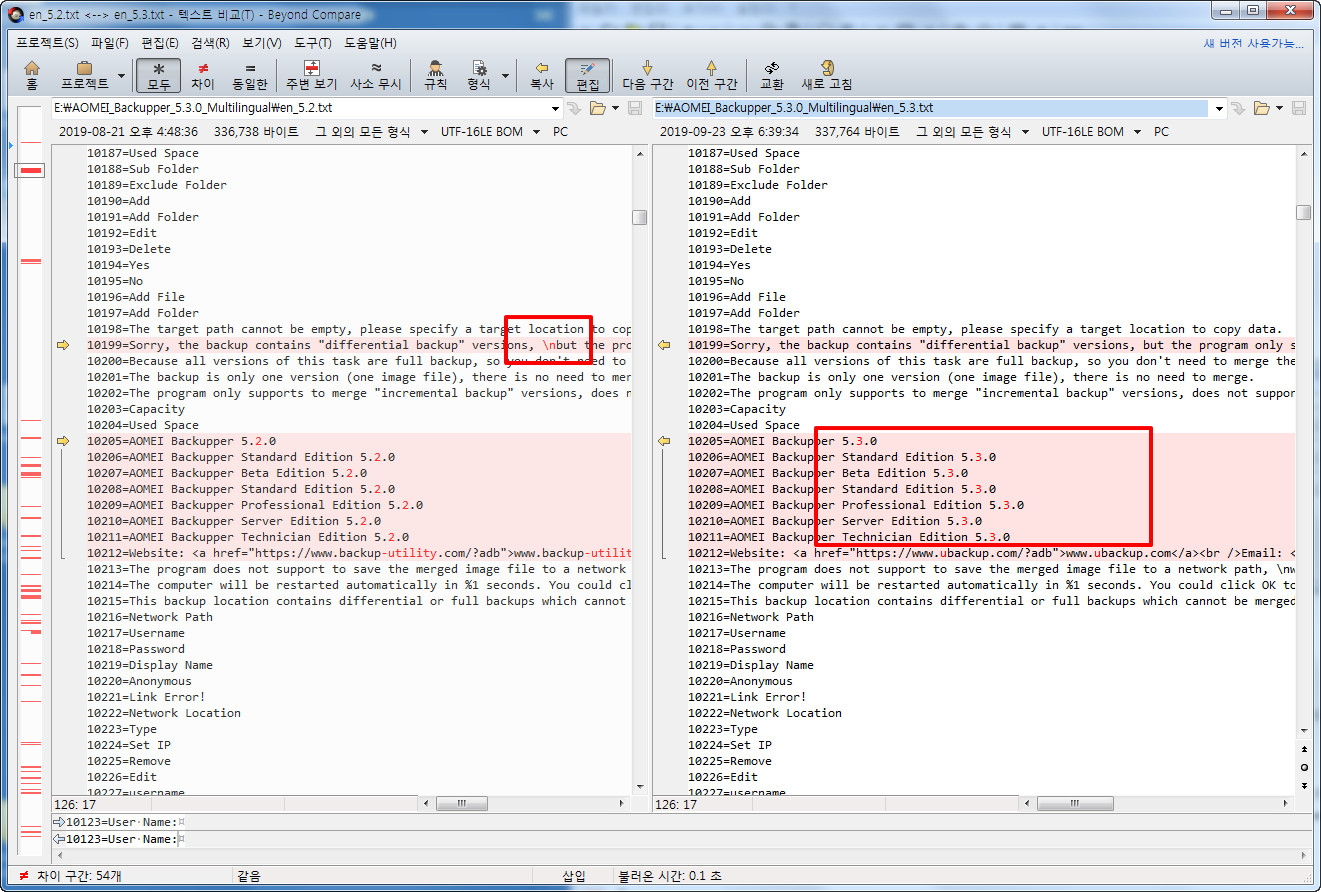1321x892 pixels.
Task: Toggle the Show All (모두) filter
Action: 159,75
